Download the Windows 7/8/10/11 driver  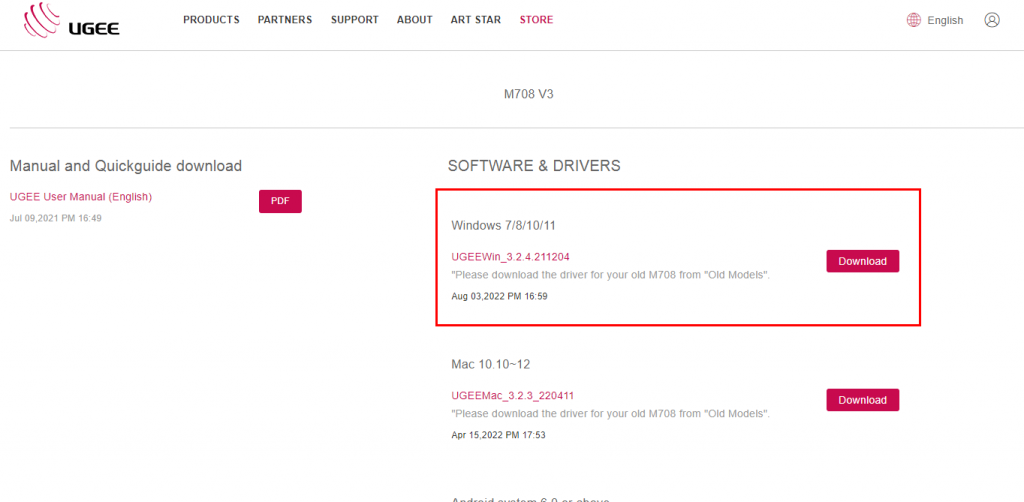[x=863, y=261]
